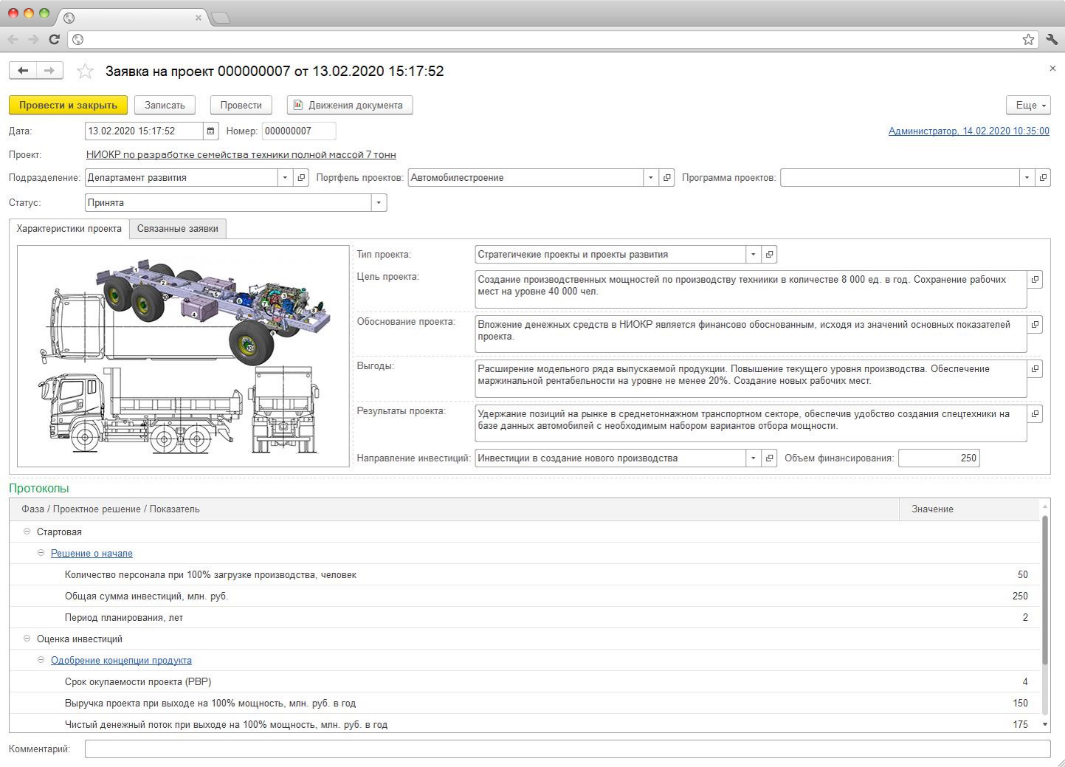Click the open icon next to Тип проекта
The image size is (1065, 767).
[770, 255]
